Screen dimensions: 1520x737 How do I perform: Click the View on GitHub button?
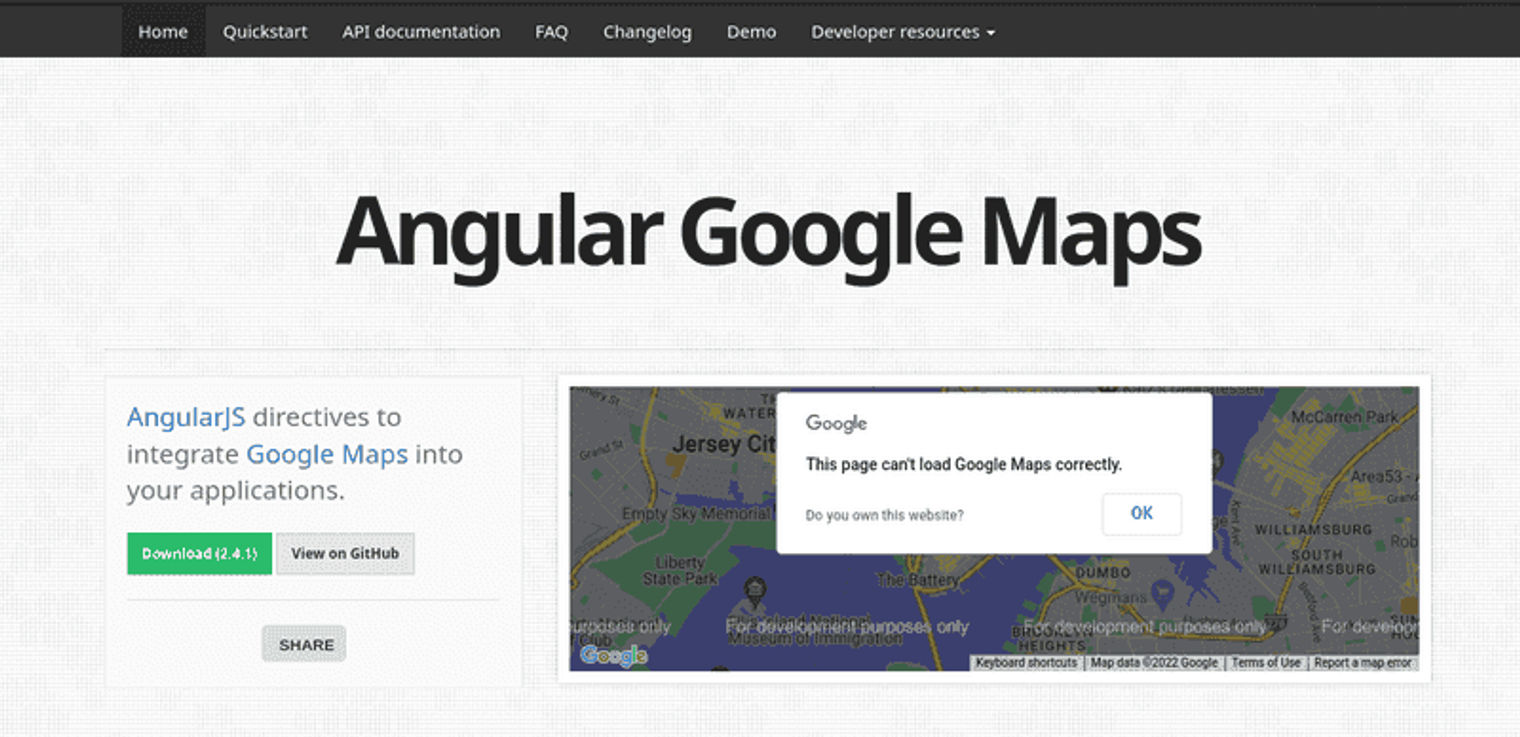pos(345,553)
